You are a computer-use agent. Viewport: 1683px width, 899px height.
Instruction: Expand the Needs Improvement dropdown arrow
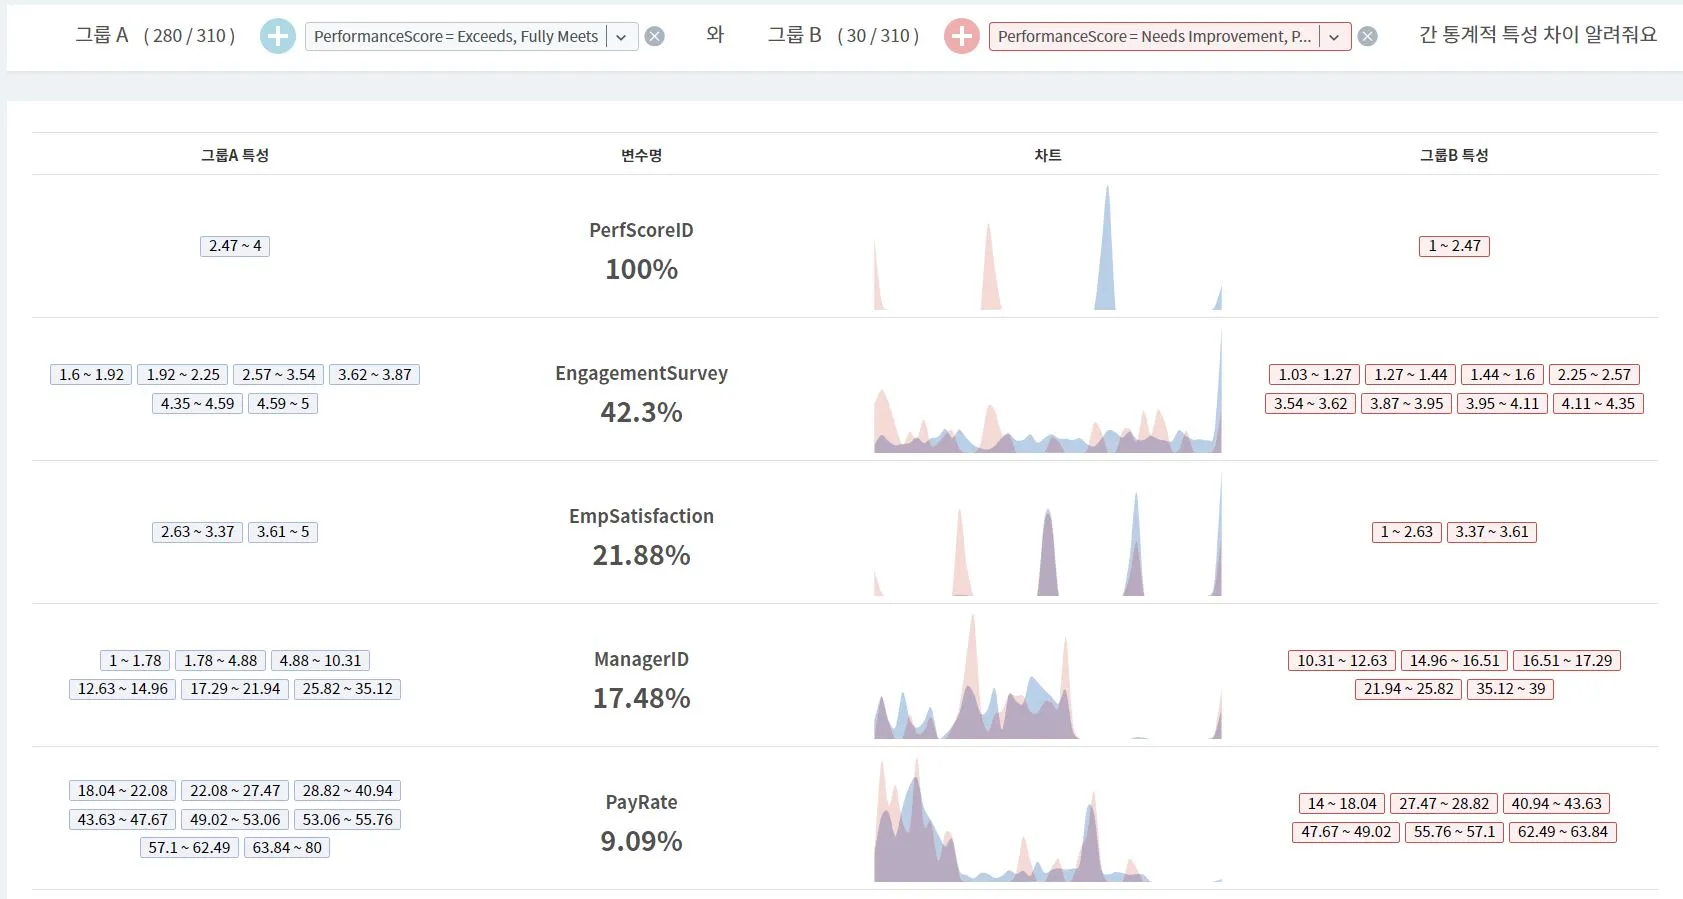tap(1334, 37)
